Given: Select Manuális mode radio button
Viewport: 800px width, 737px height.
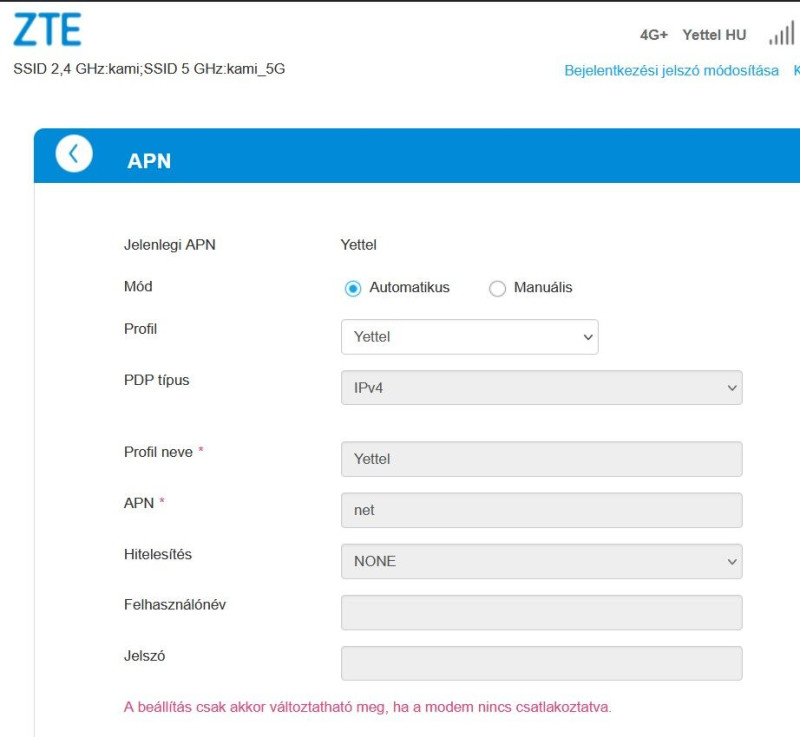Looking at the screenshot, I should coord(497,288).
